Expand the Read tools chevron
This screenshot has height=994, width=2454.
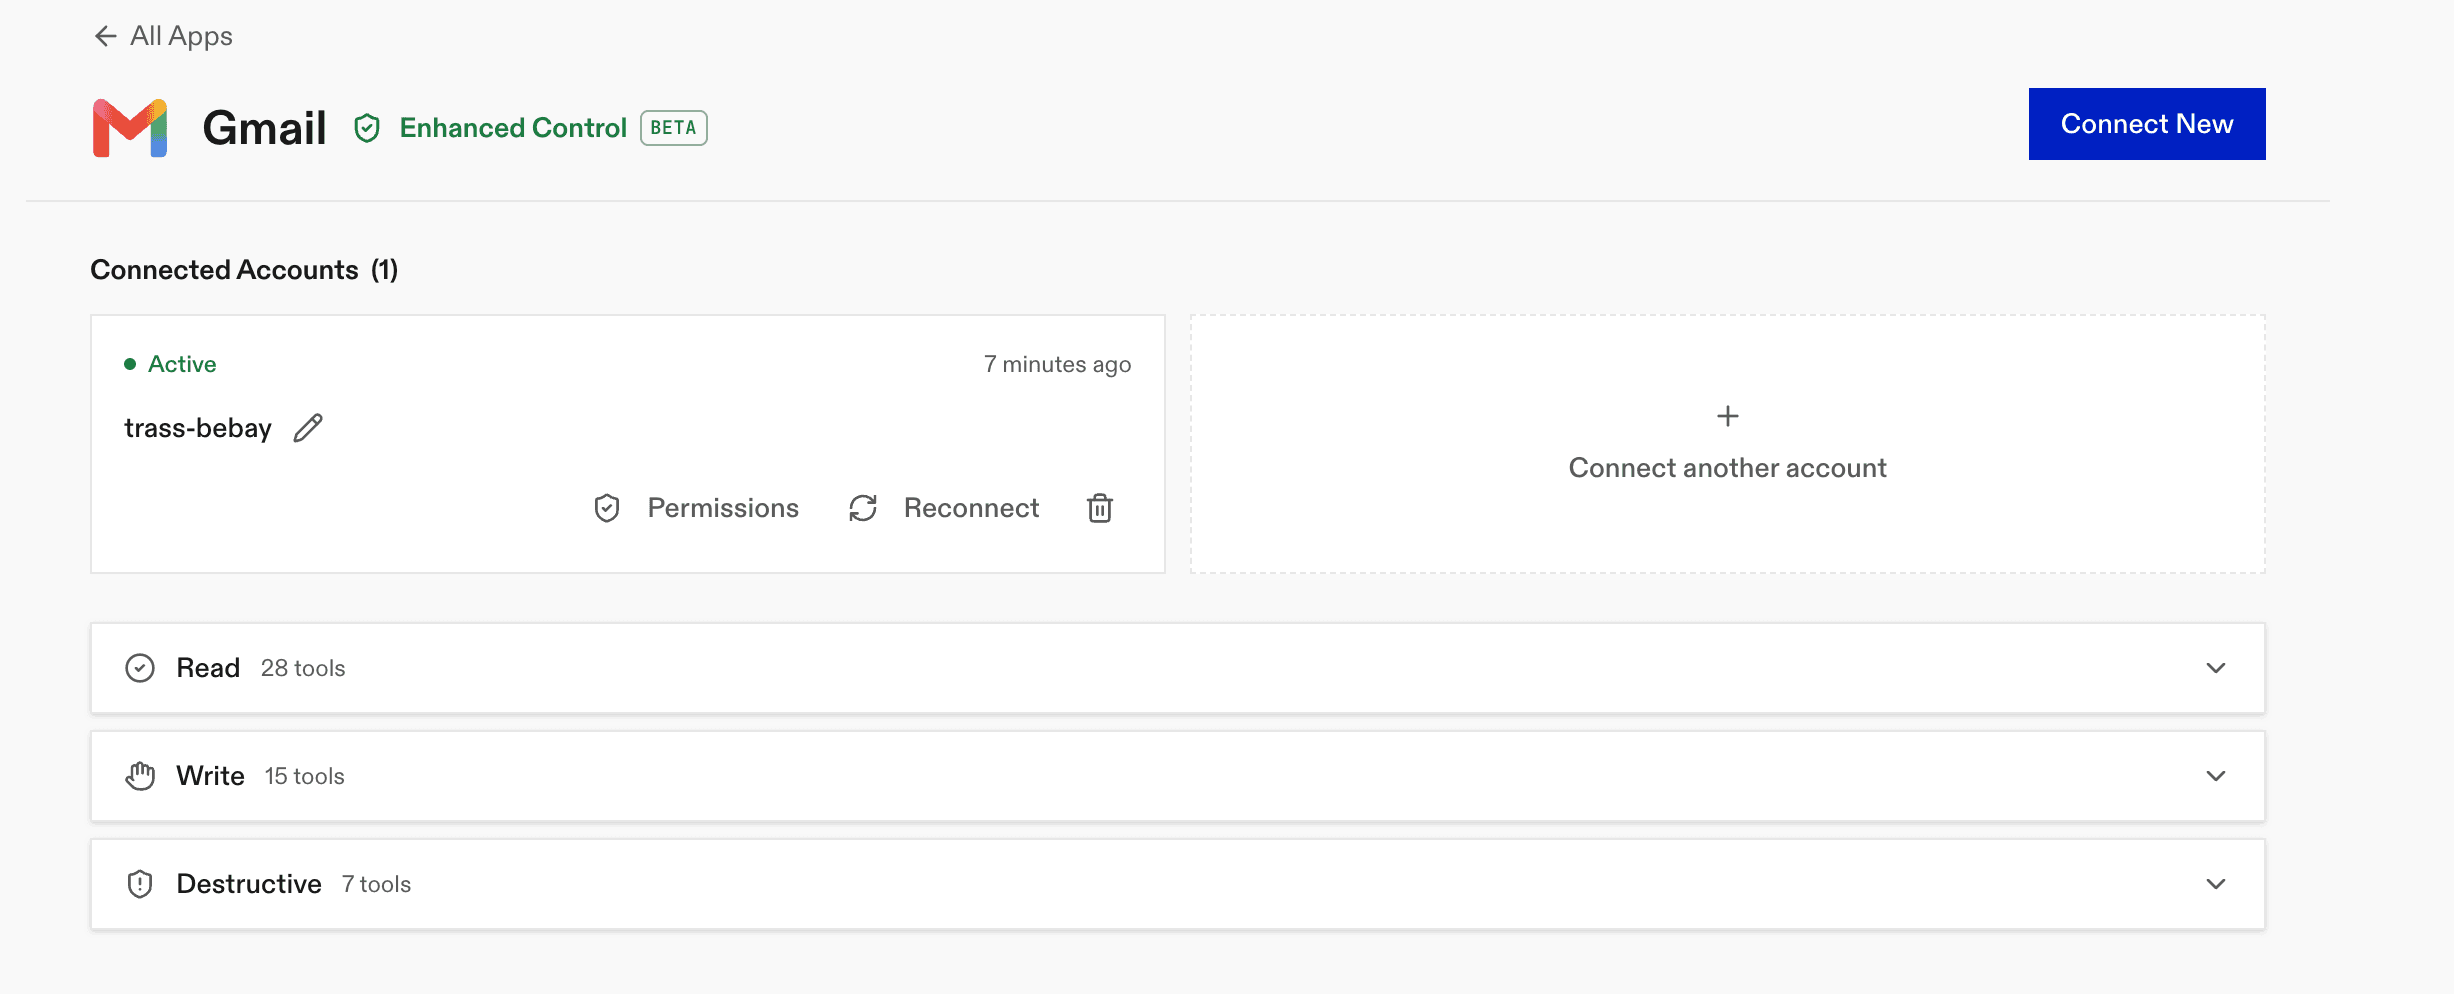2216,668
